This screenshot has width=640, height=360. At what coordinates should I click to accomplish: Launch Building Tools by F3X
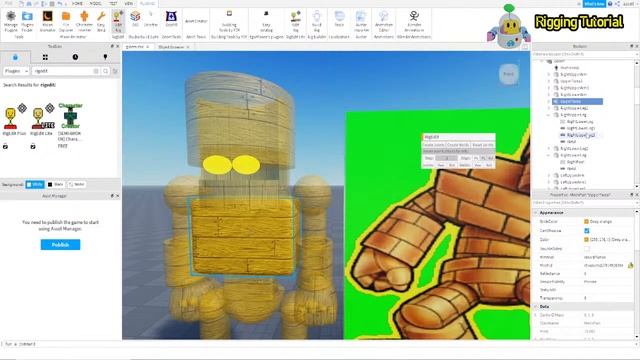point(229,21)
